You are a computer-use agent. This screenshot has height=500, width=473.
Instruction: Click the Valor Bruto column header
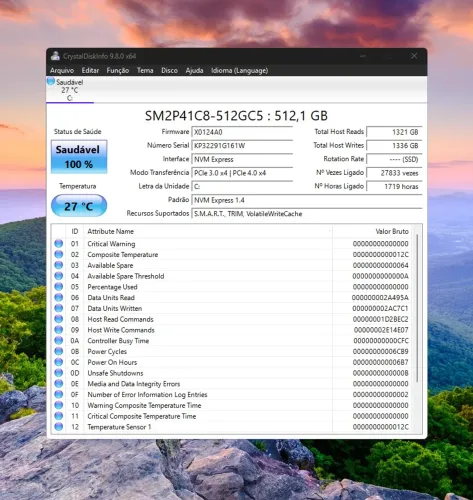point(373,231)
